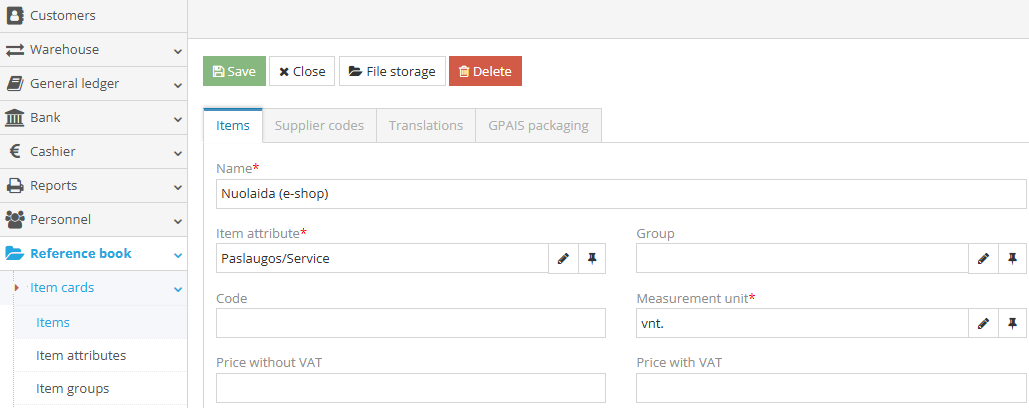Delete the item with red Delete button
This screenshot has width=1029, height=408.
(485, 71)
